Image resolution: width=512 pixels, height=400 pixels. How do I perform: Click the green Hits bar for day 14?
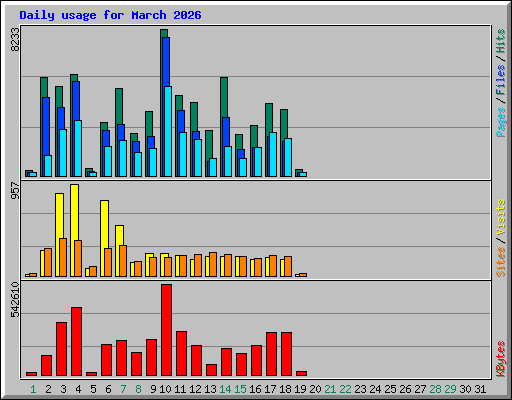[224, 97]
